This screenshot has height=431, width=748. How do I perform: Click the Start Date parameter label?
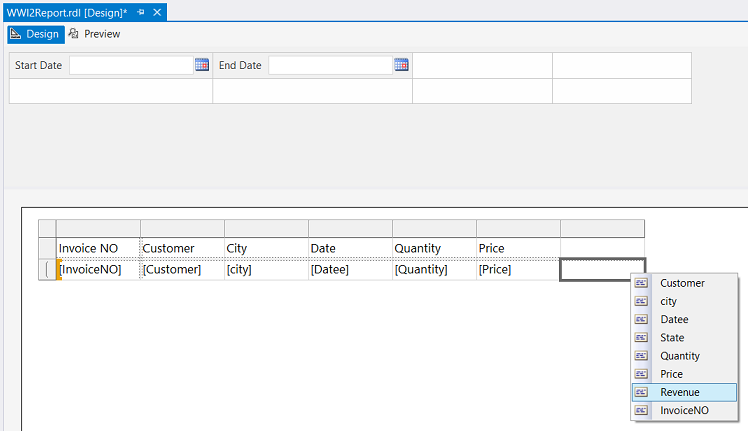(38, 65)
